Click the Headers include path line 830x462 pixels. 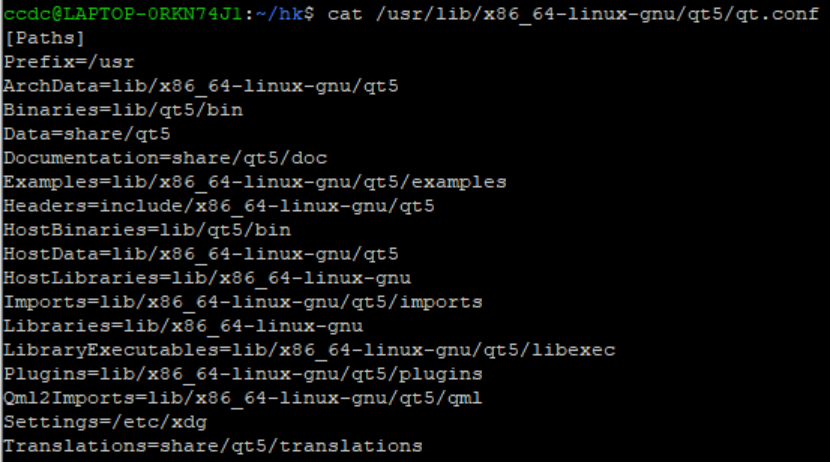point(219,206)
